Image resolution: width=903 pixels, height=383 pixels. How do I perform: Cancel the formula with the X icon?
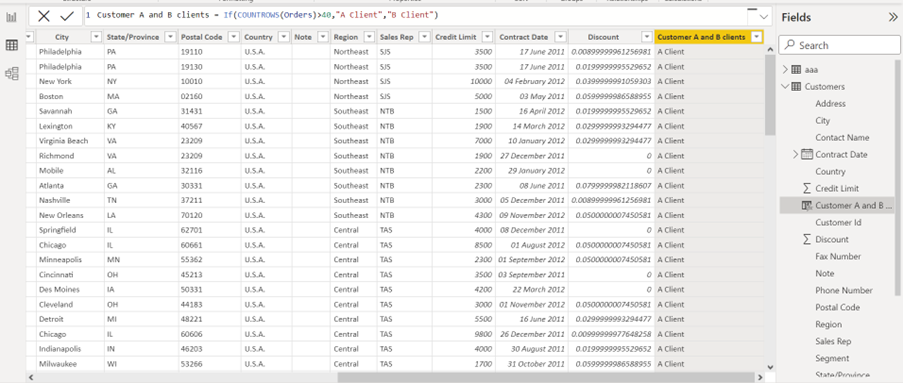(x=44, y=16)
